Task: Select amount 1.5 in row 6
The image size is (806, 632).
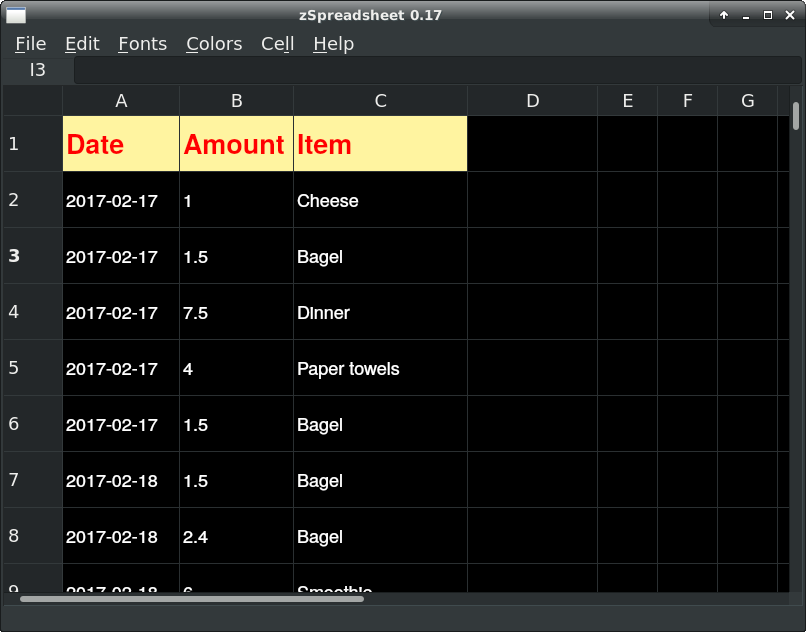Action: click(236, 424)
